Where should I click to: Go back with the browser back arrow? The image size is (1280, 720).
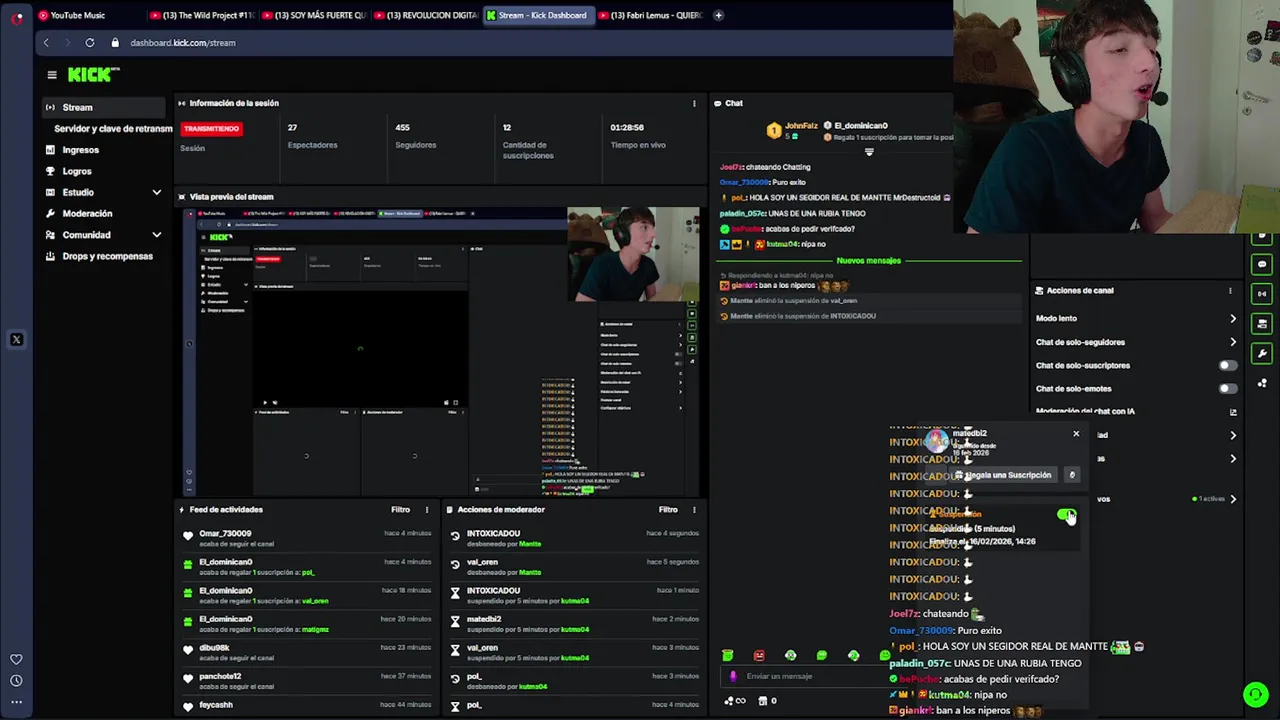tap(46, 43)
